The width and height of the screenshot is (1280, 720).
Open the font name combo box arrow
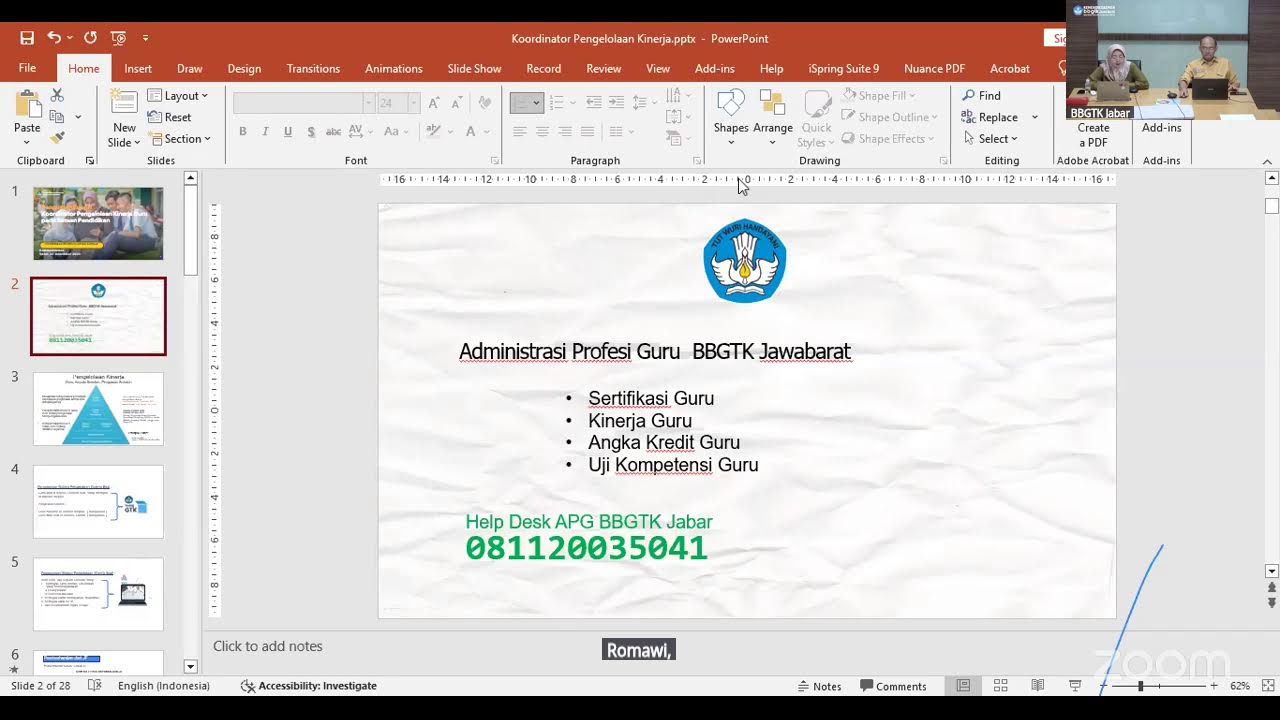tap(369, 103)
